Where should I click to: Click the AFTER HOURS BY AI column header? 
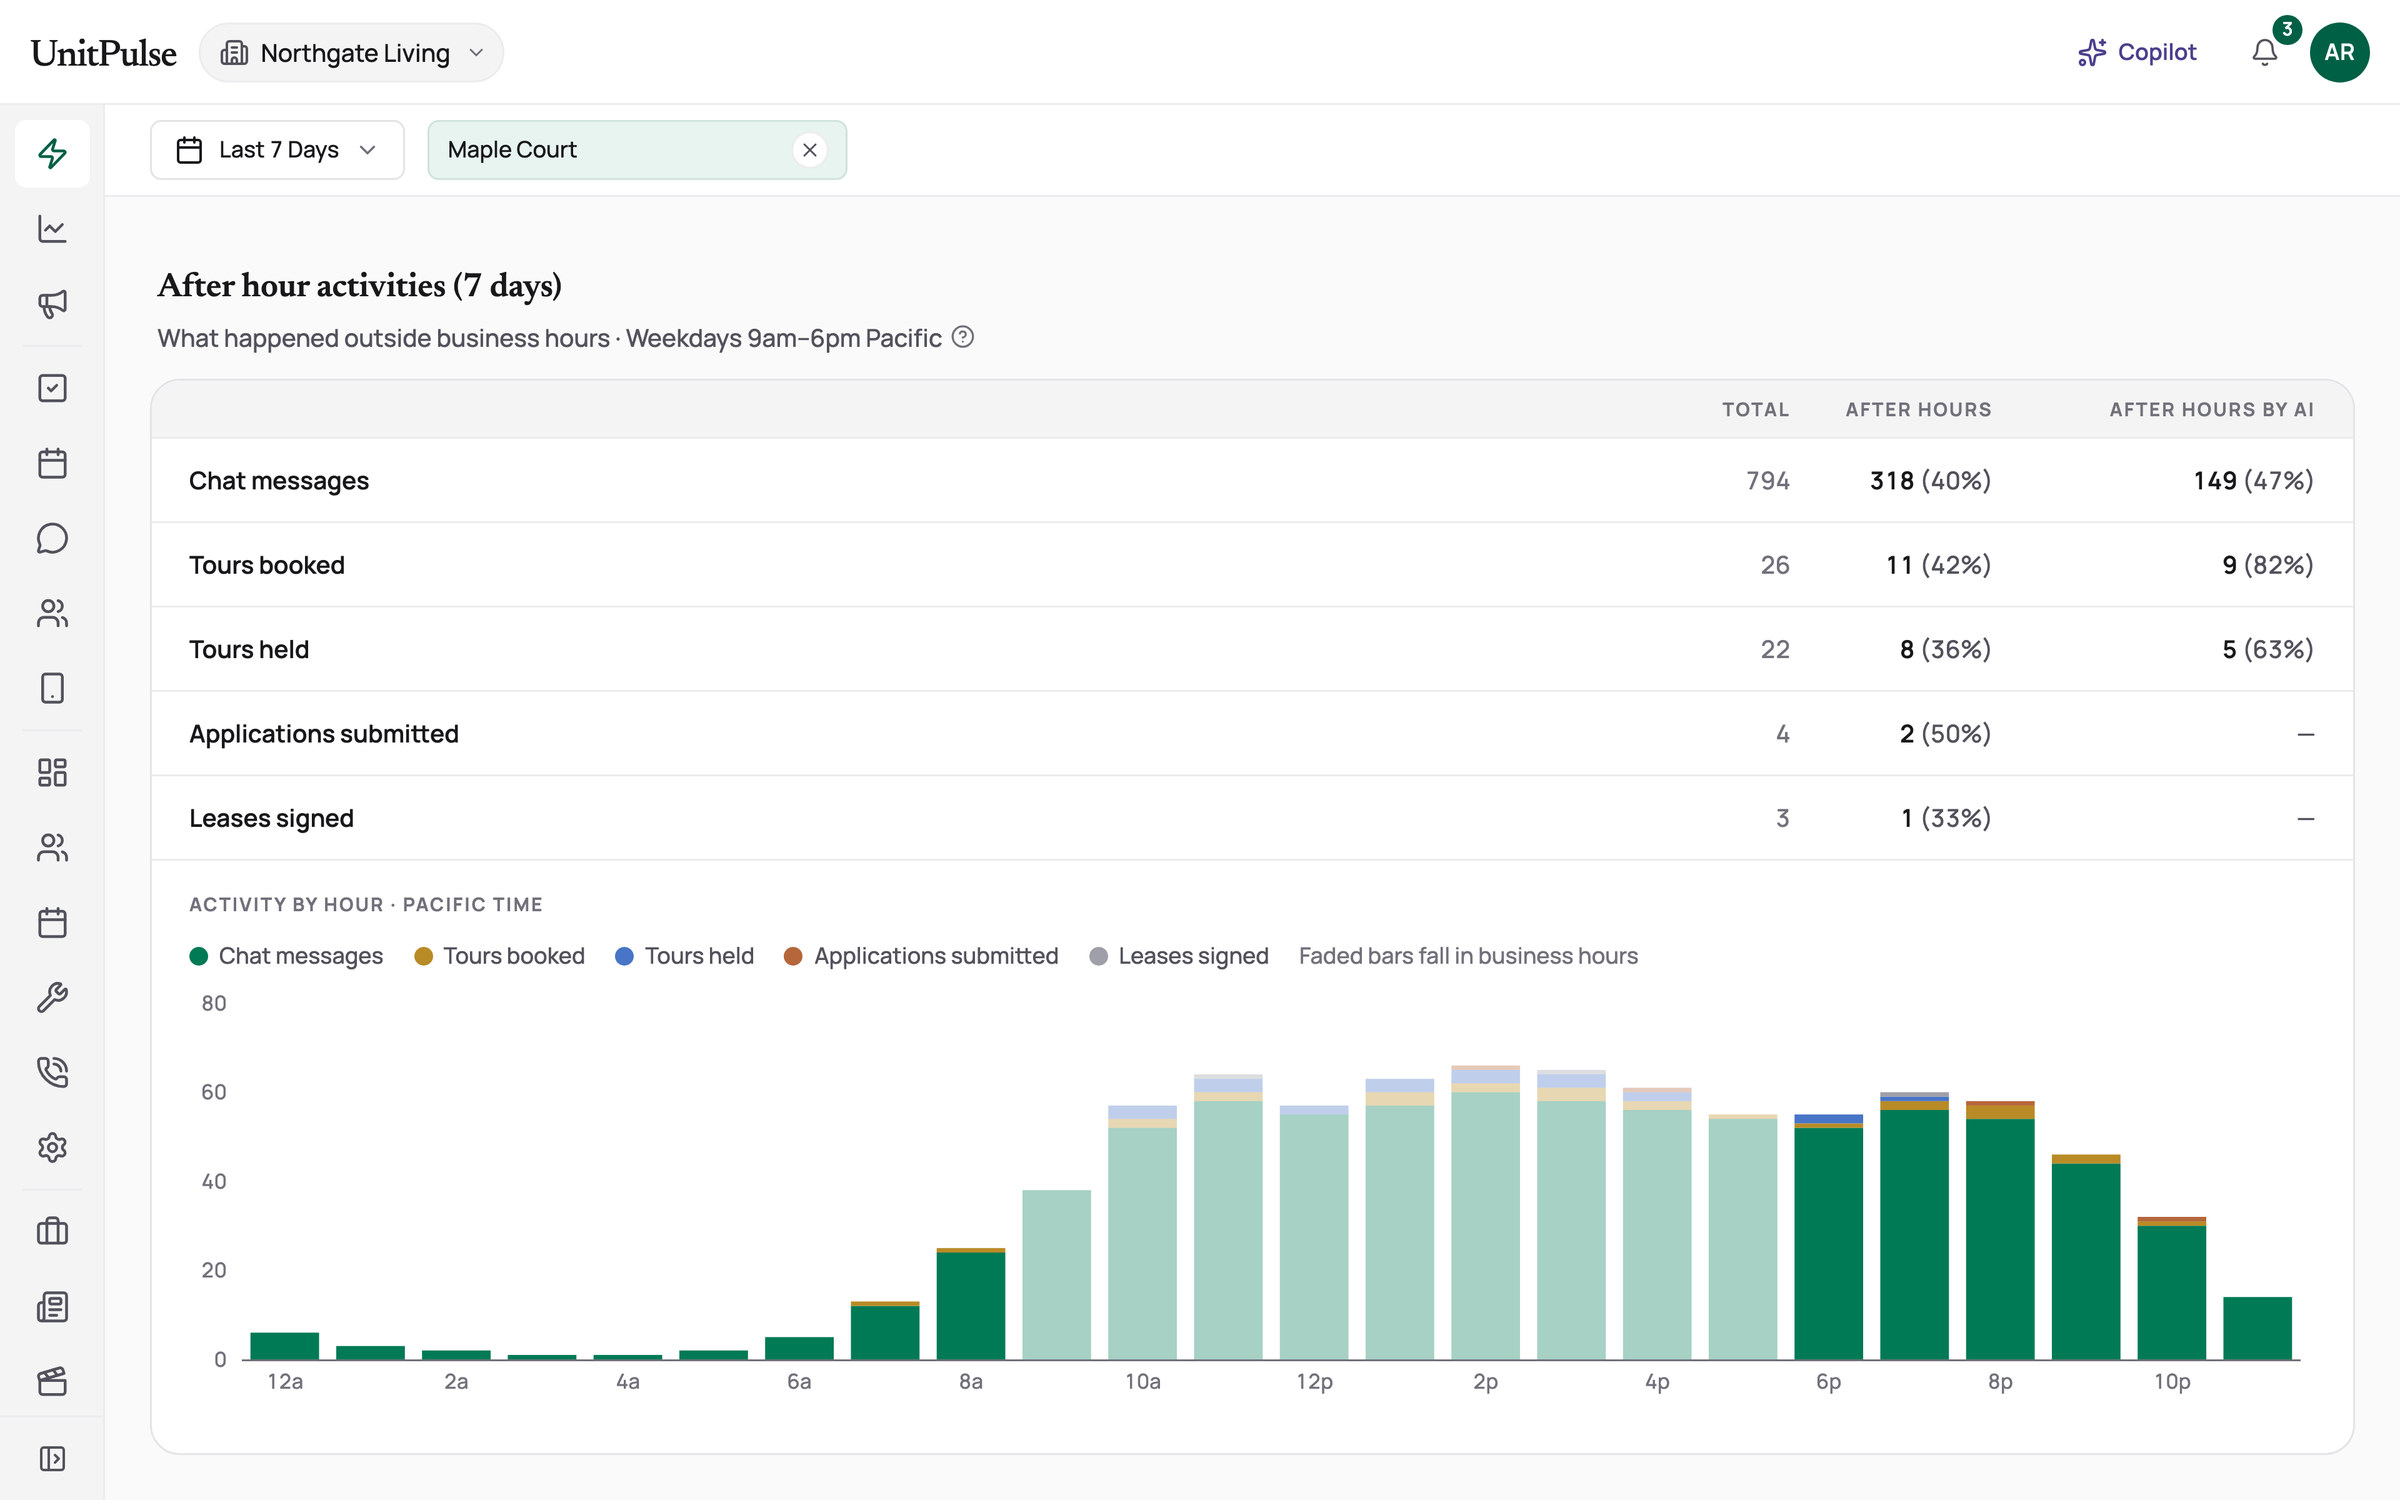pyautogui.click(x=2211, y=409)
